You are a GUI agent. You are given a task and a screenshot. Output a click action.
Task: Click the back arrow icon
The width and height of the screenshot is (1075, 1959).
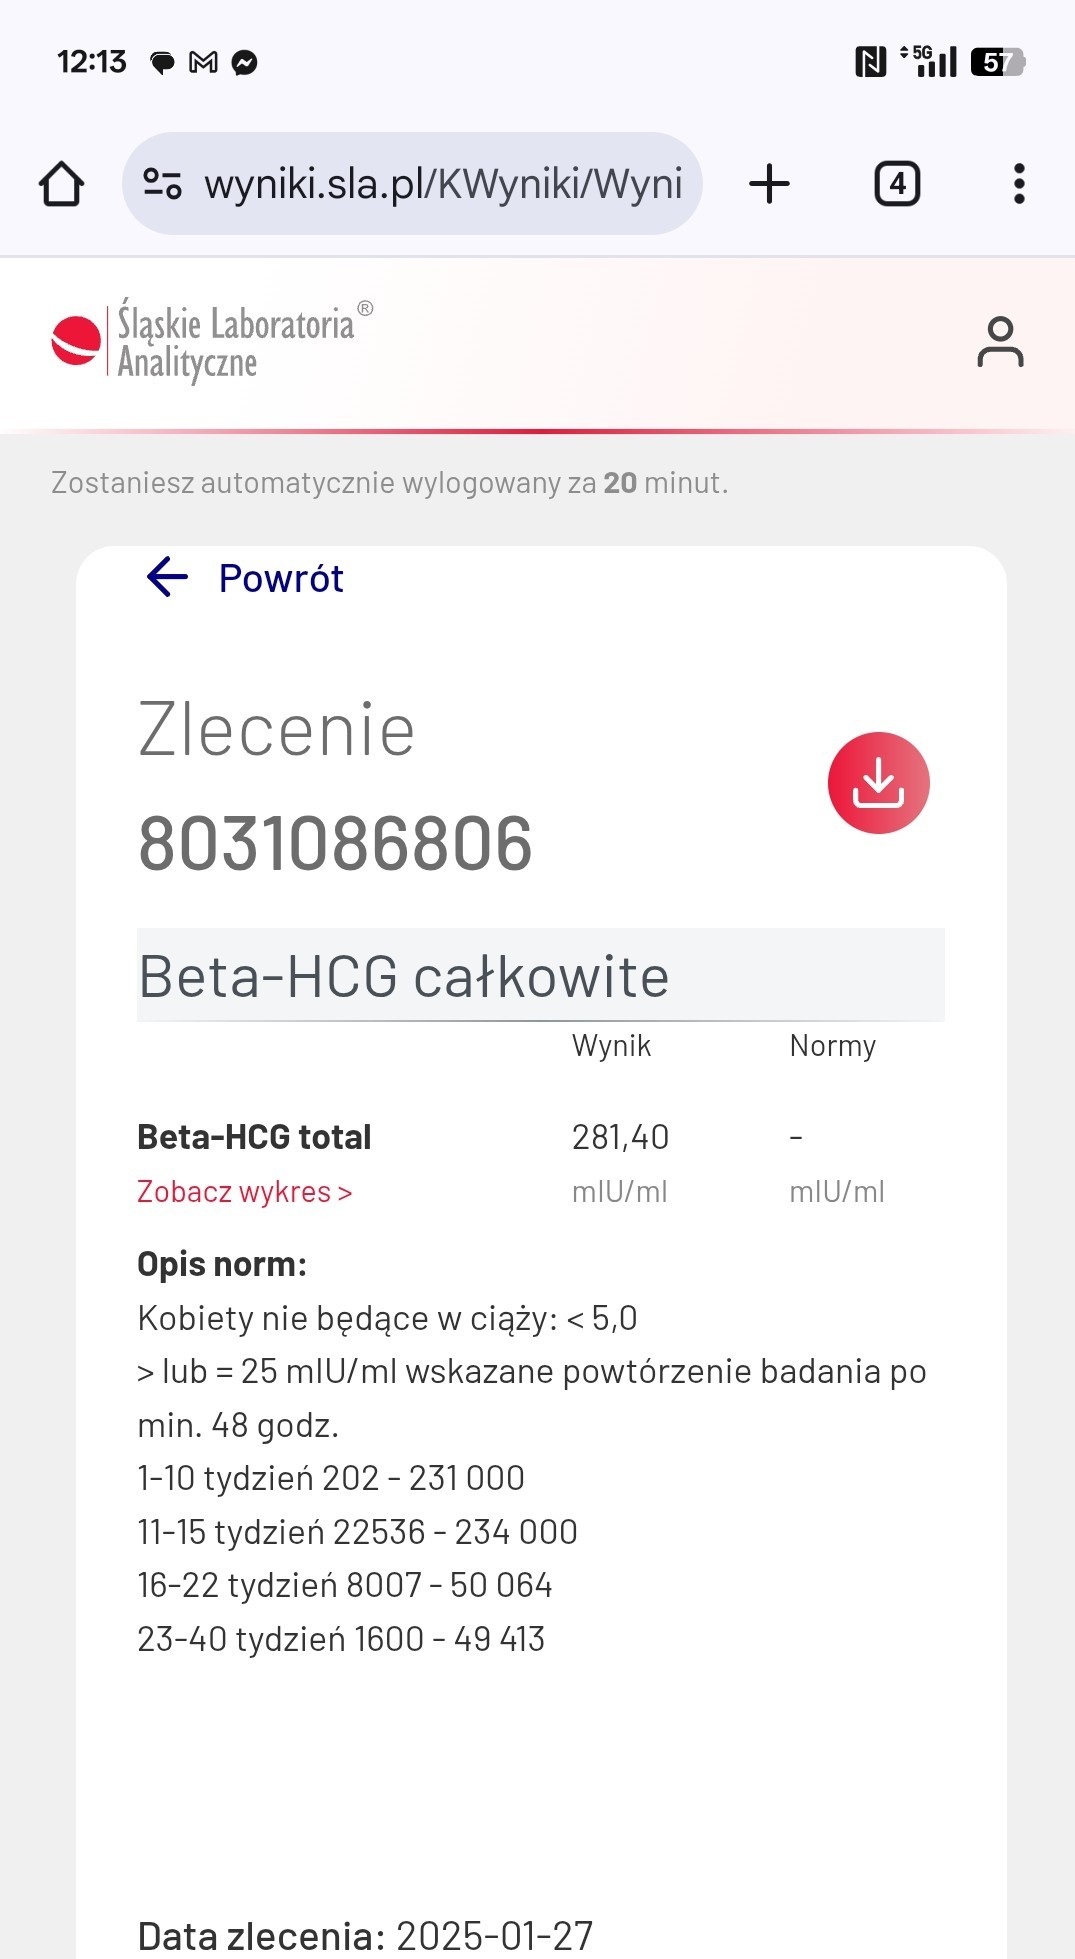coord(167,577)
